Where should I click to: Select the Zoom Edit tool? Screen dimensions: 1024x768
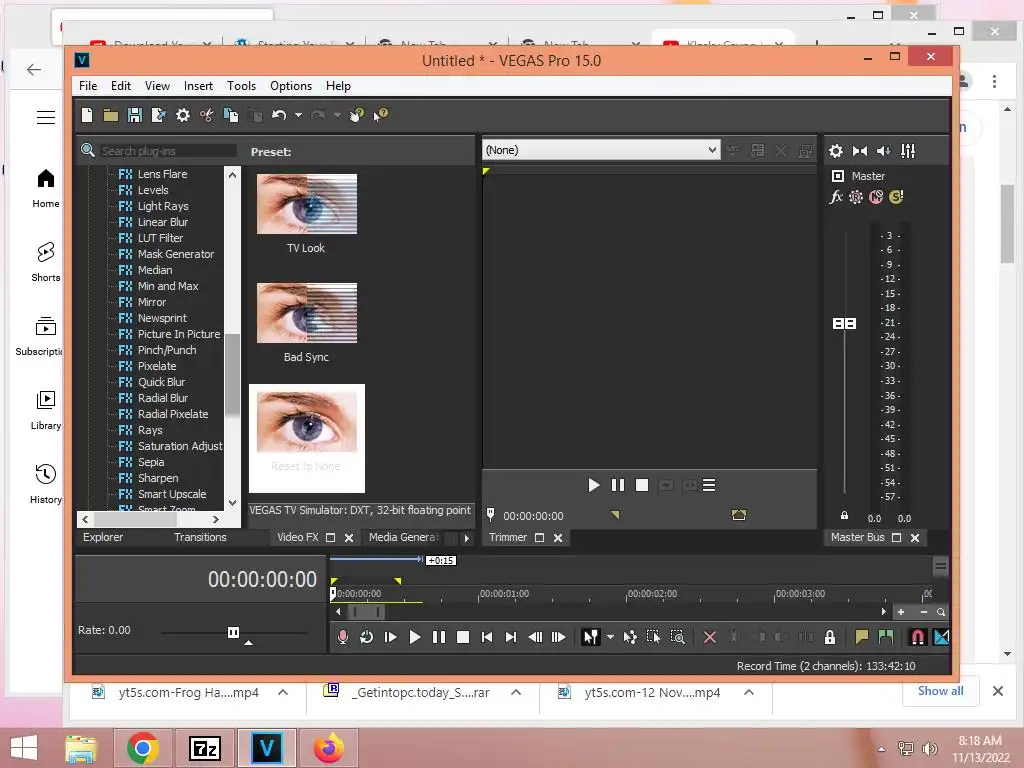click(678, 637)
